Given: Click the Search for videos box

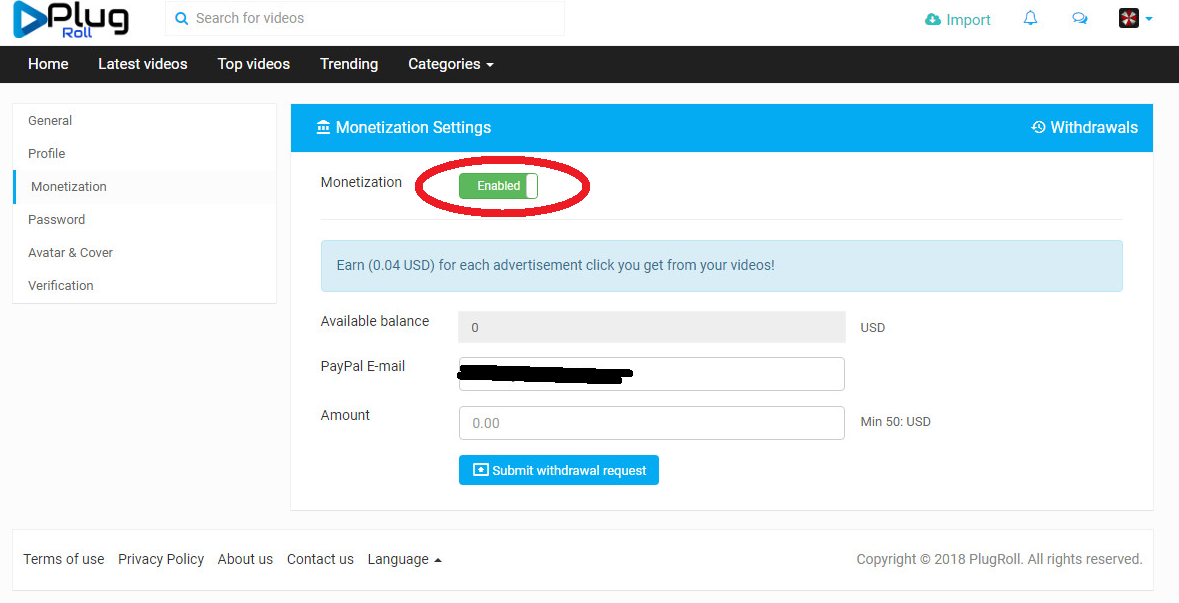Looking at the screenshot, I should click(x=375, y=18).
